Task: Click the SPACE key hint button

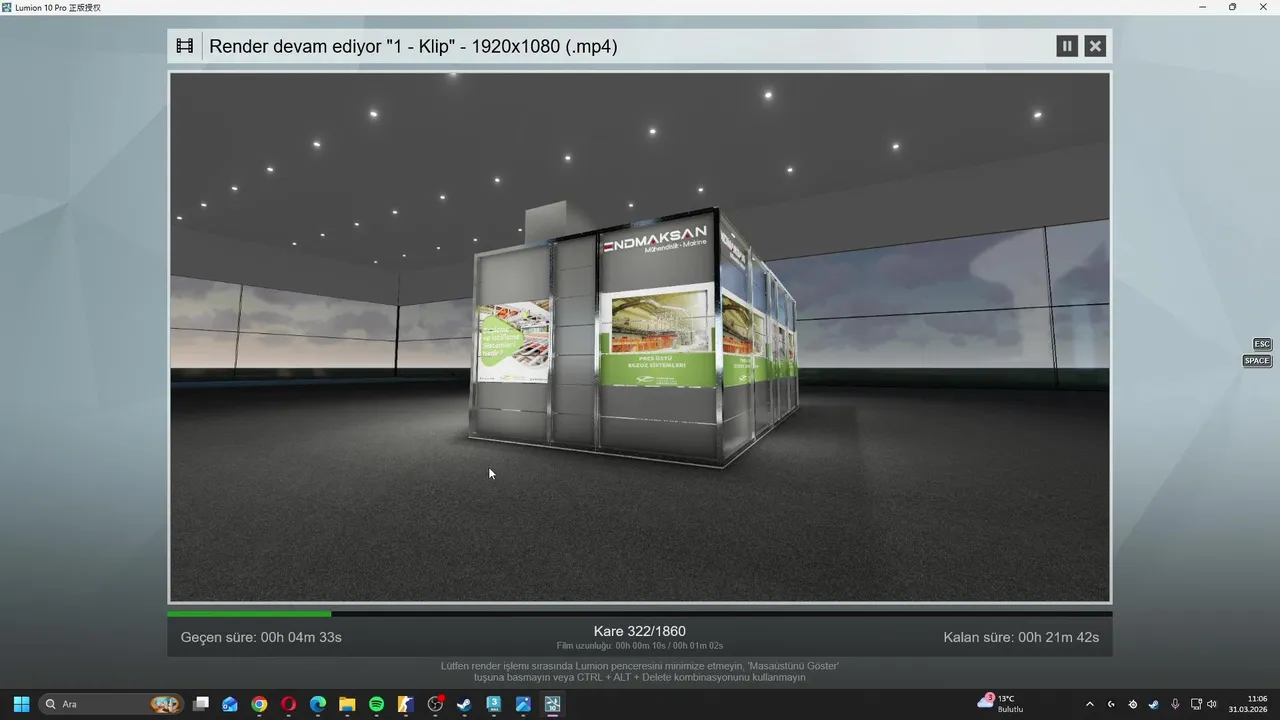Action: [x=1257, y=361]
